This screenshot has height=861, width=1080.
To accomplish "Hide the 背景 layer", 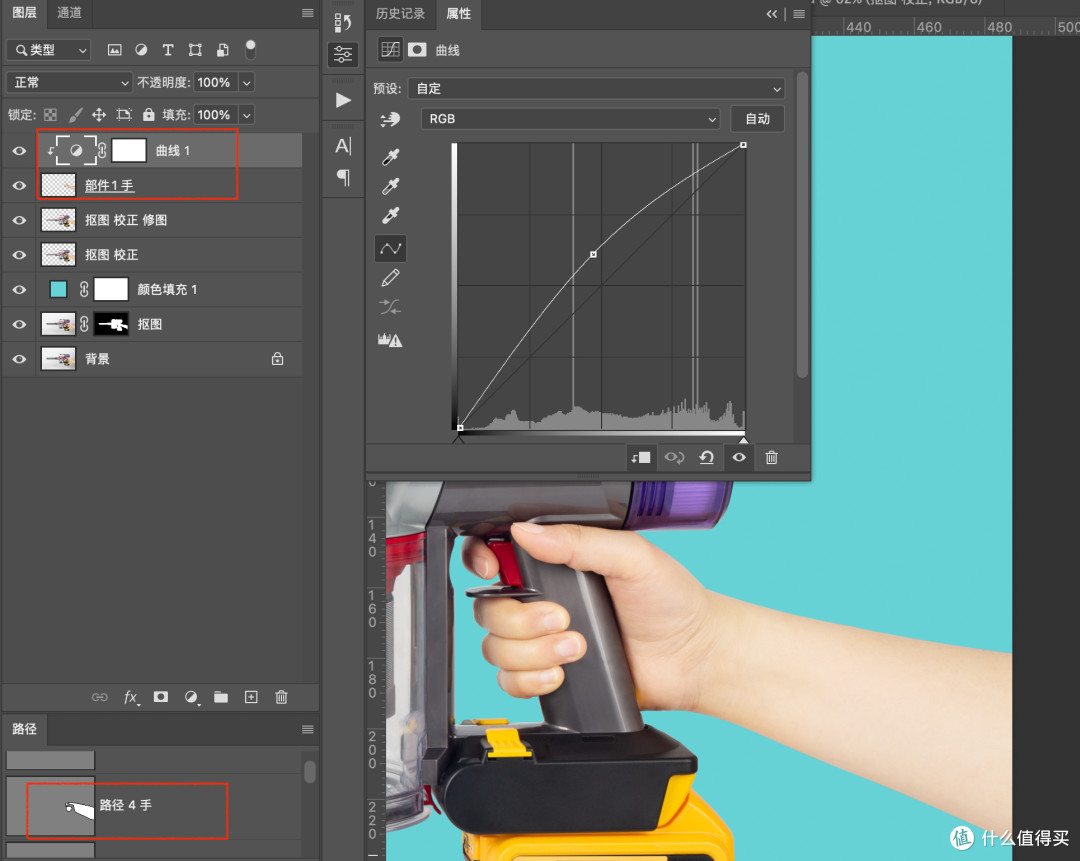I will point(19,359).
